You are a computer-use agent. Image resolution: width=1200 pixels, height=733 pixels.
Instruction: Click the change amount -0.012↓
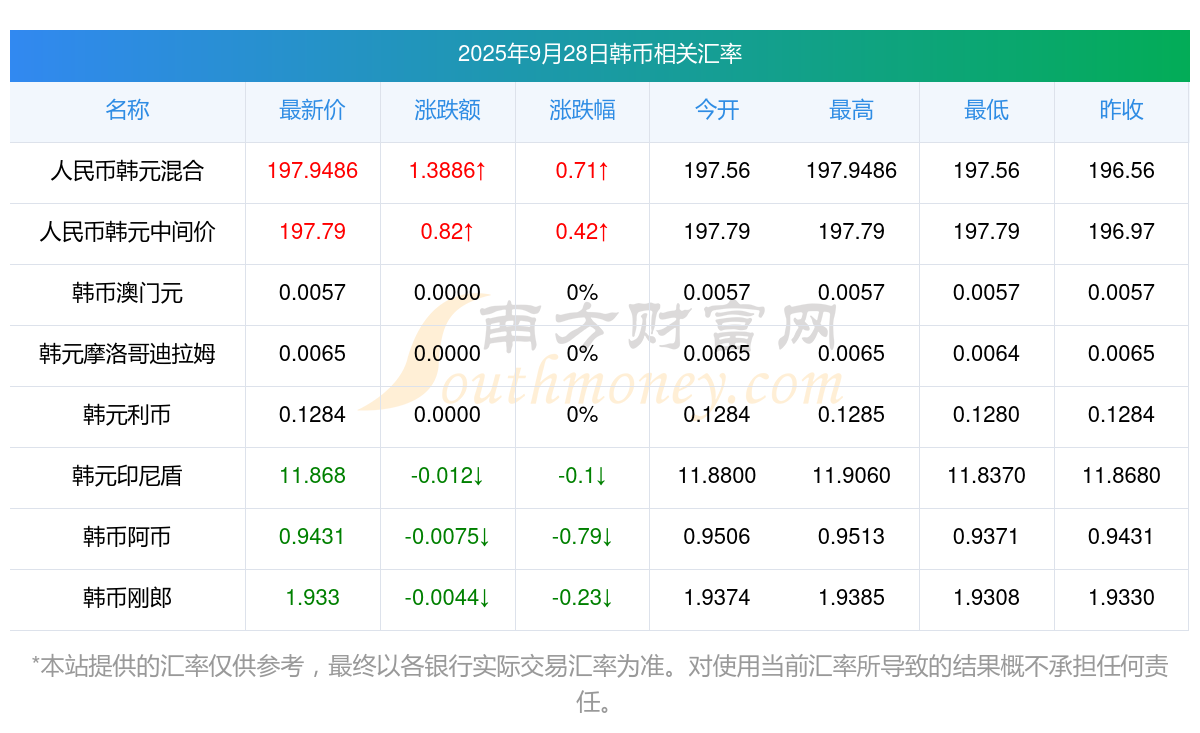pos(447,476)
